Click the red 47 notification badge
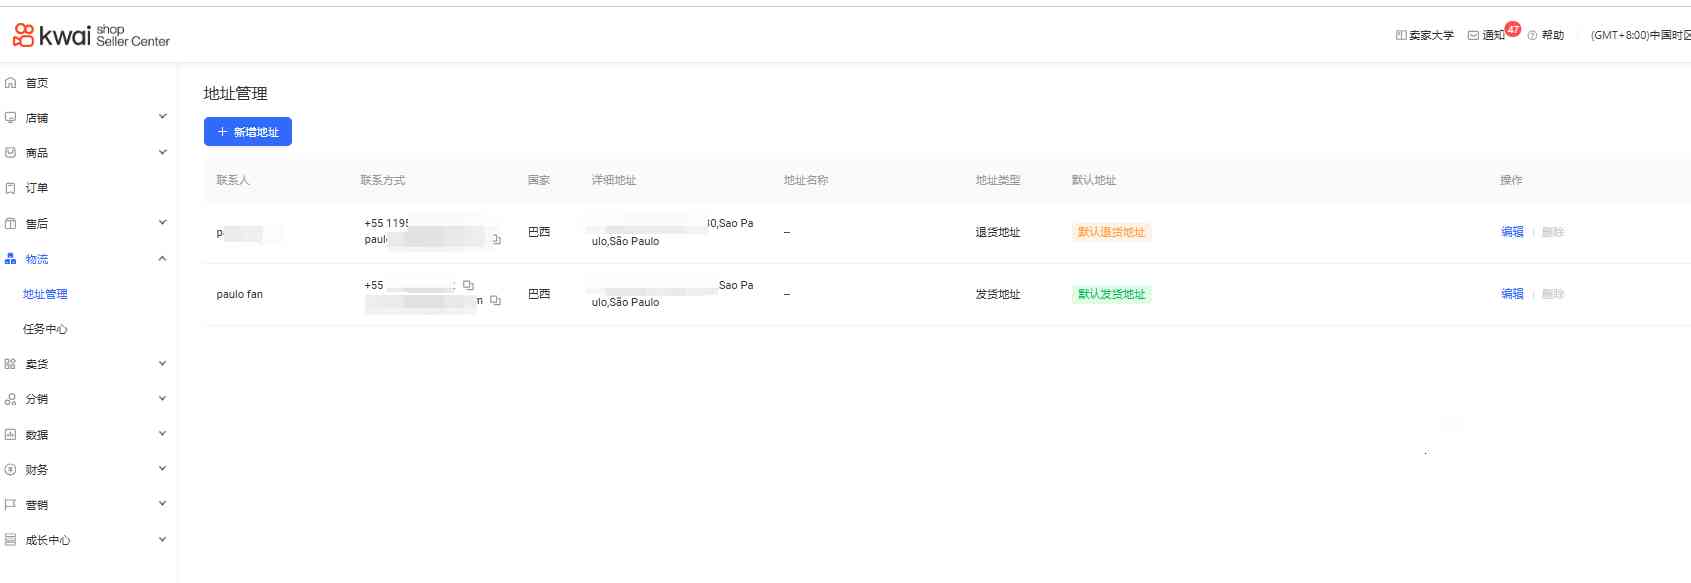The image size is (1691, 583). pyautogui.click(x=1513, y=29)
